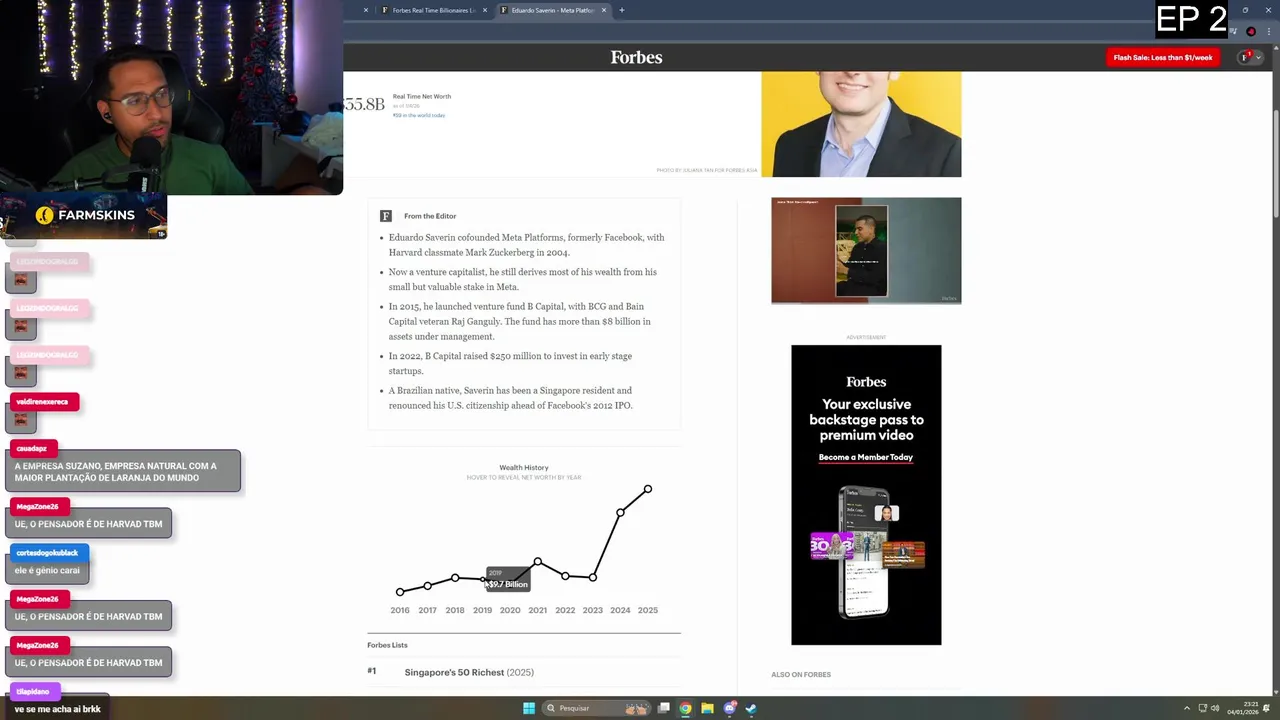Show hidden system tray icons

point(1187,708)
